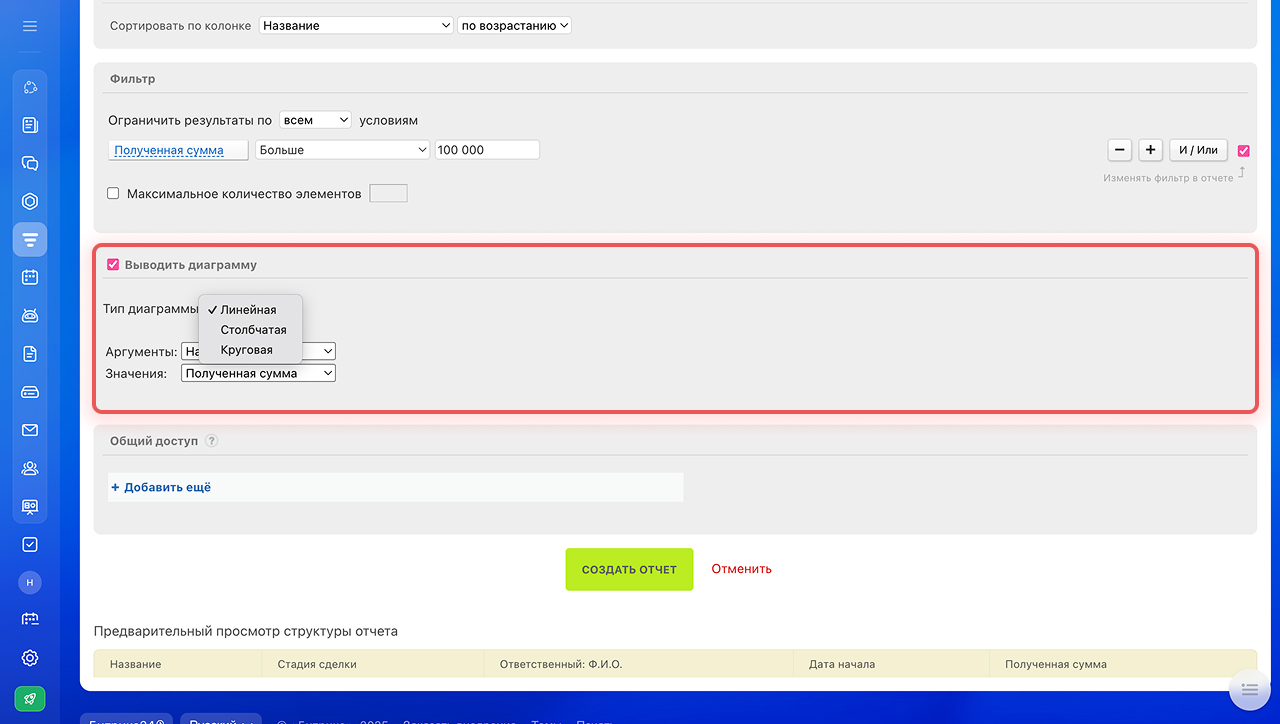Open the robot assistant icon in the sidebar
The image size is (1280, 724).
point(30,315)
